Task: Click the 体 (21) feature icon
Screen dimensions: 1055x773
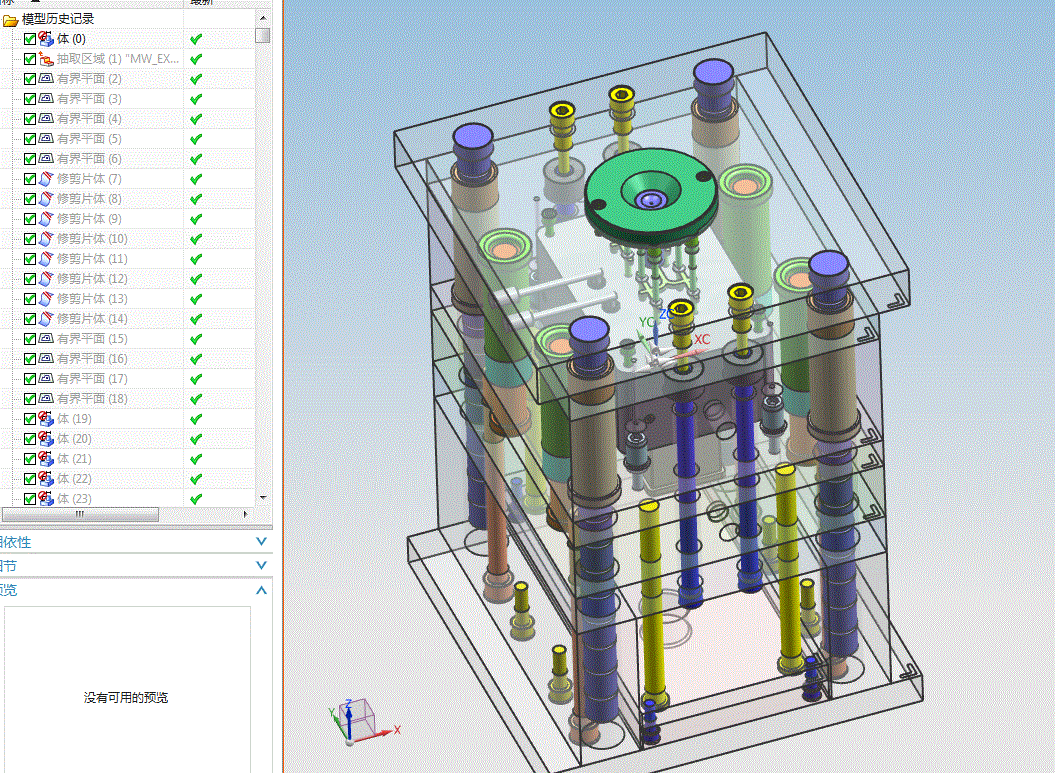Action: pos(46,459)
